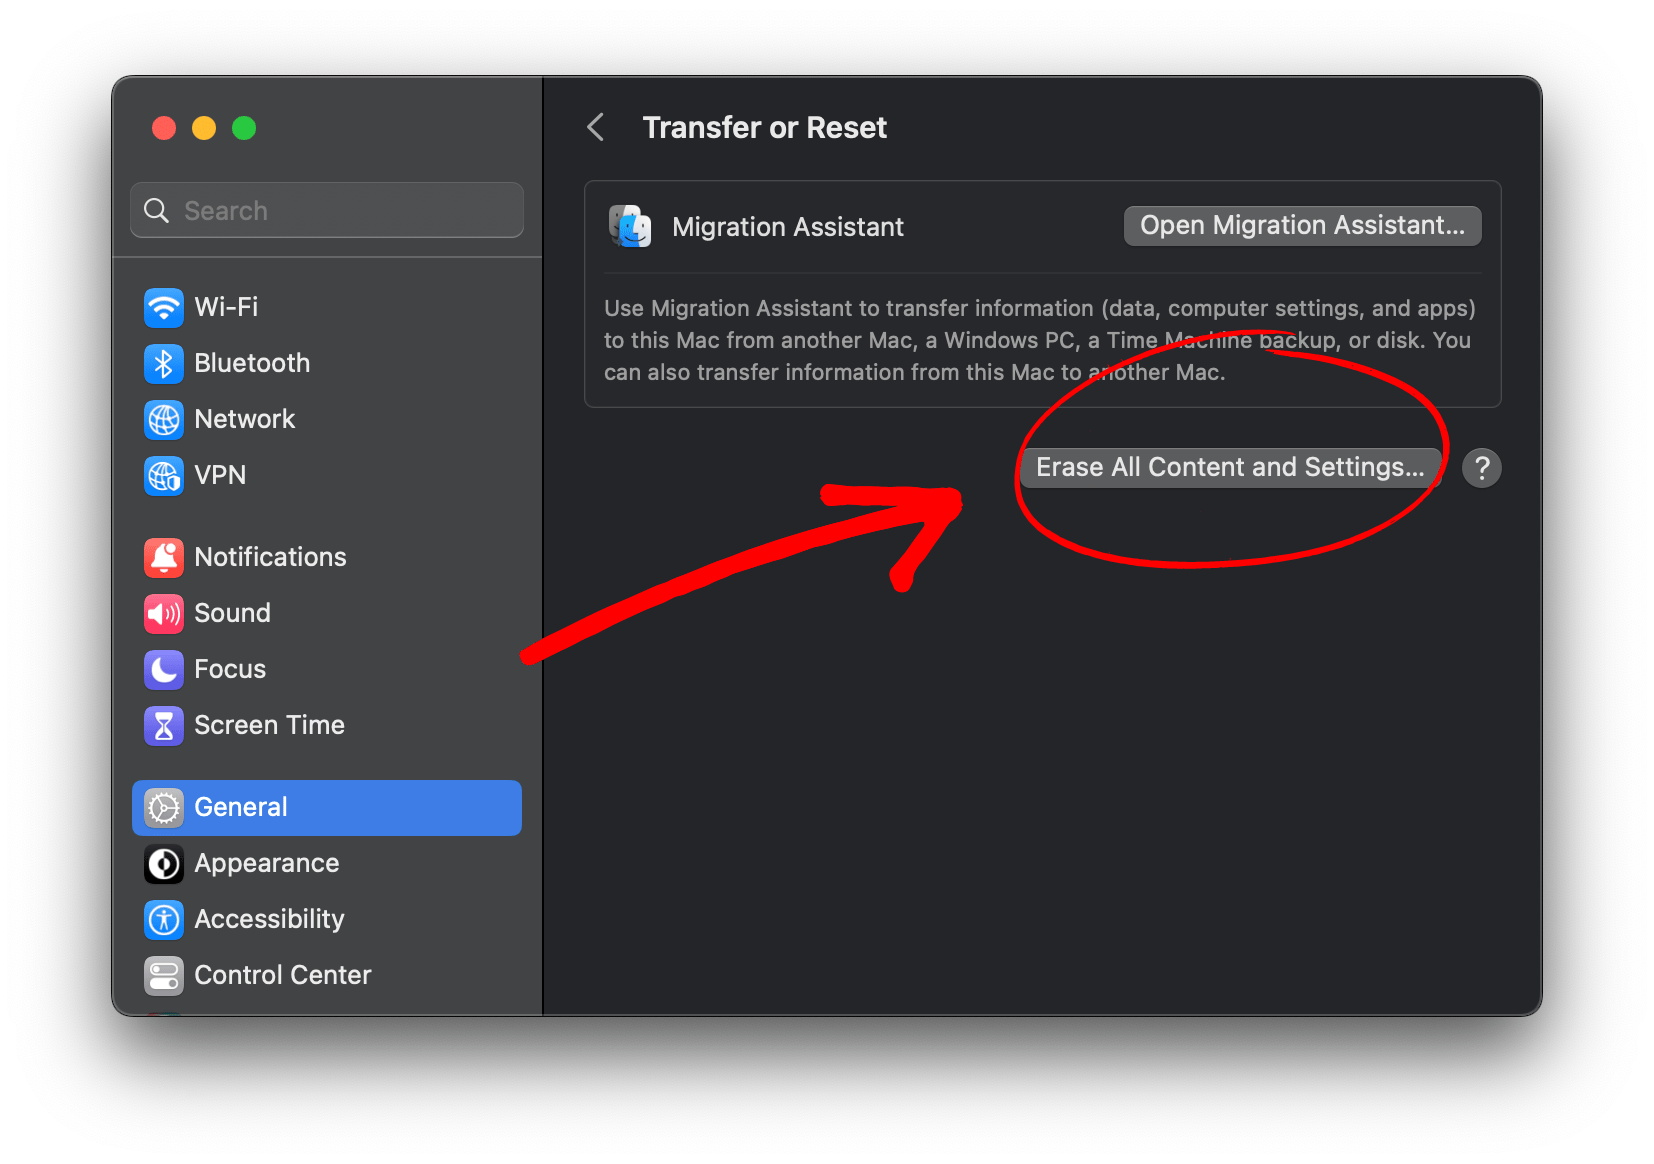Click Erase All Content and Settings
Viewport: 1654px width, 1164px height.
(1230, 467)
